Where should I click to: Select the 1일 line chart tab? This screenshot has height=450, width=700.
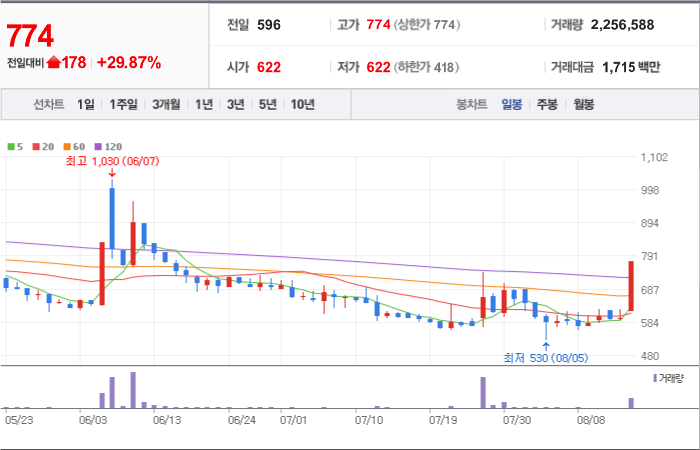click(x=85, y=104)
